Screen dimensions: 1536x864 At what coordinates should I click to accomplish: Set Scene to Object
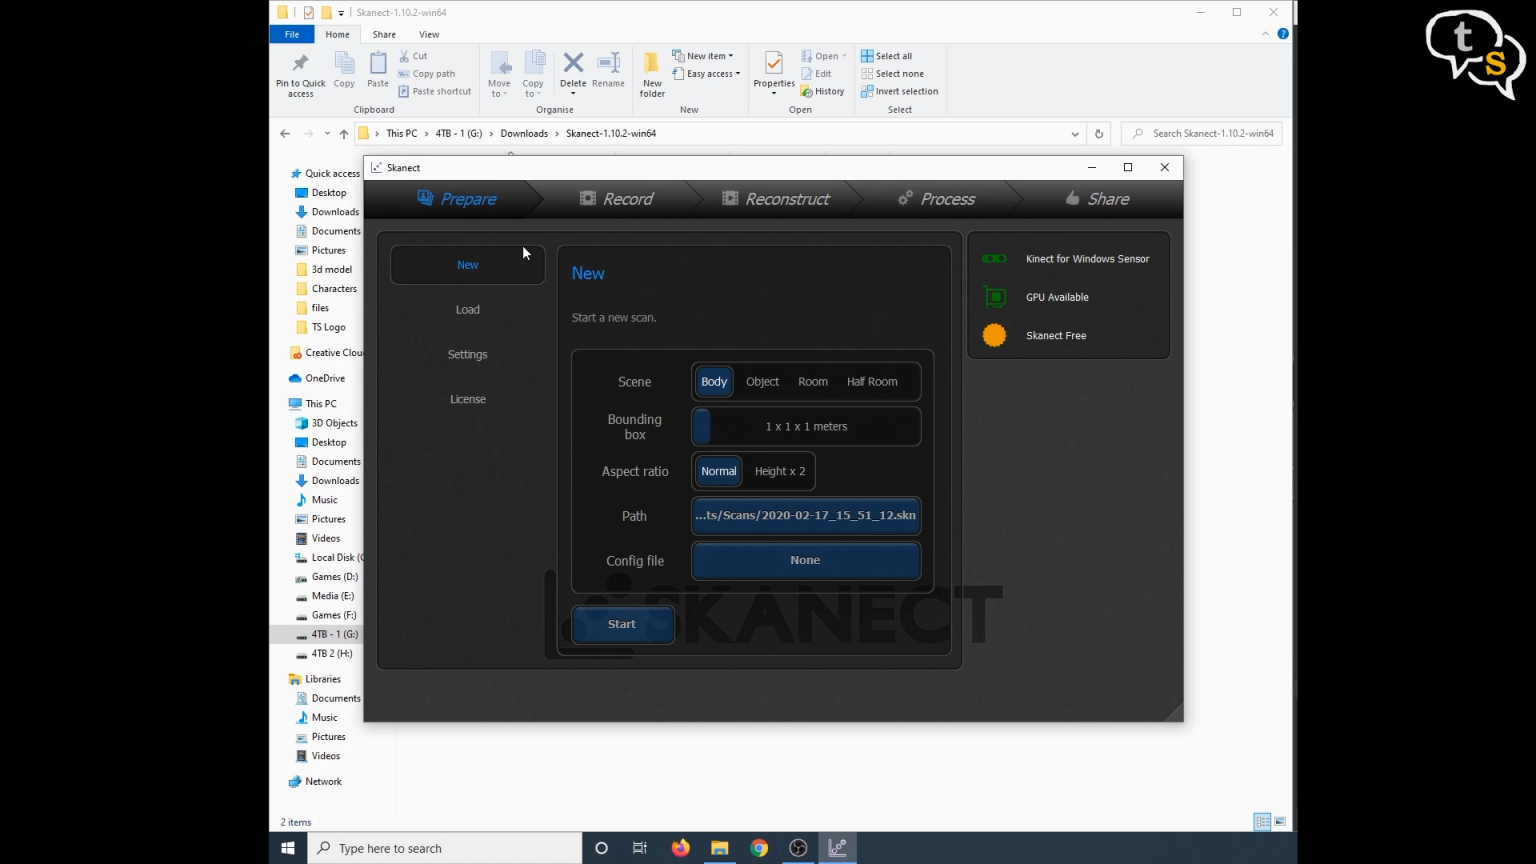tap(762, 382)
